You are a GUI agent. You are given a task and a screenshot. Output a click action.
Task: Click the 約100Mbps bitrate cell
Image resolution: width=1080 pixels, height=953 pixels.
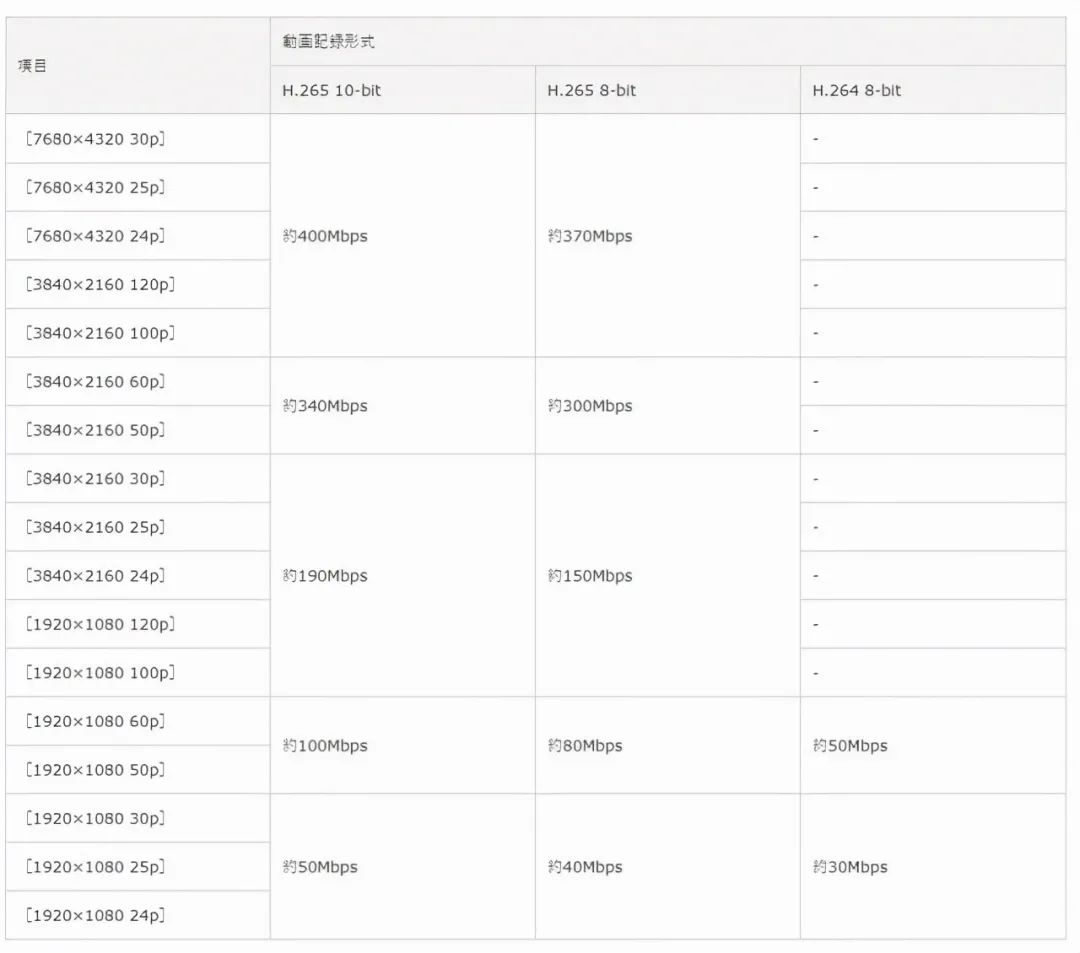[x=325, y=746]
